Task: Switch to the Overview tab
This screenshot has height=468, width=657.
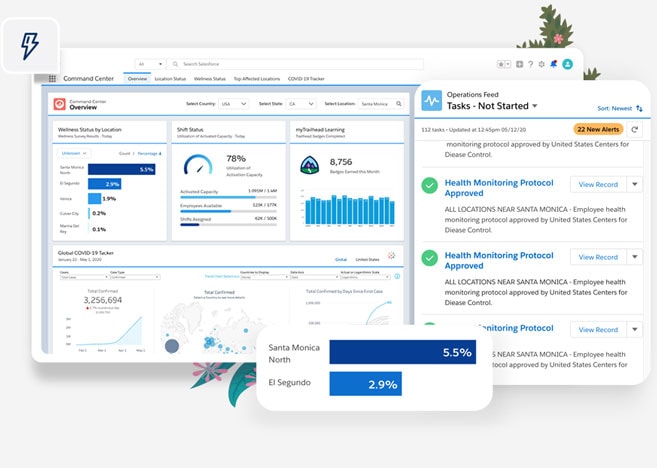Action: 137,78
